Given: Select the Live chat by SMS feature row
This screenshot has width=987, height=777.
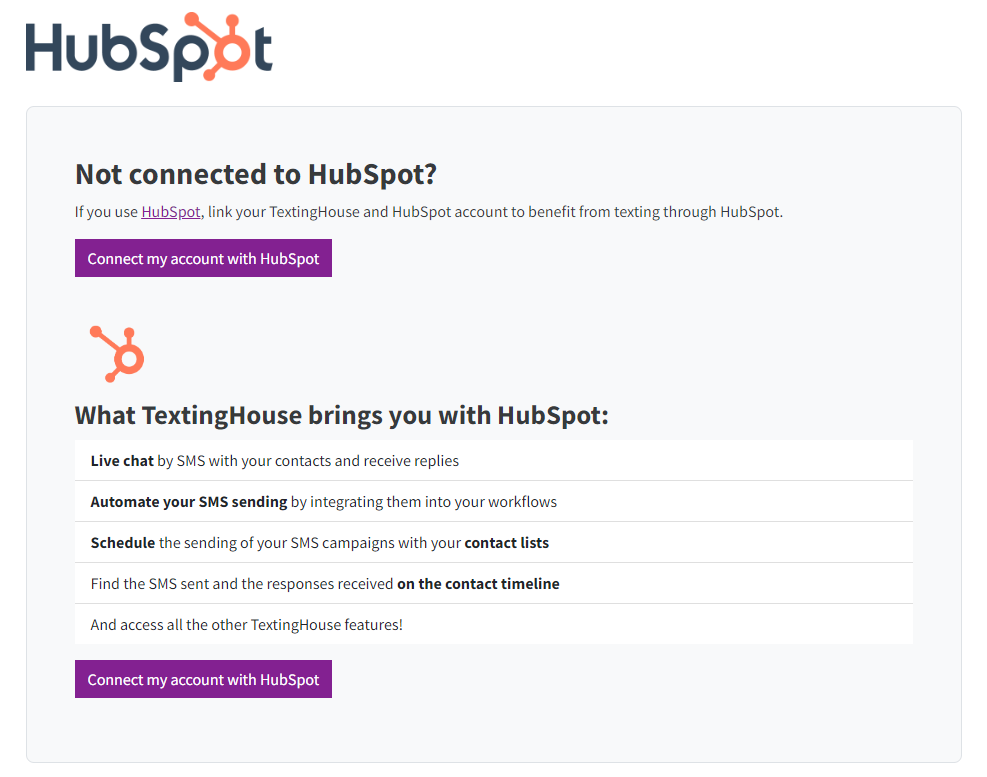Looking at the screenshot, I should (494, 461).
